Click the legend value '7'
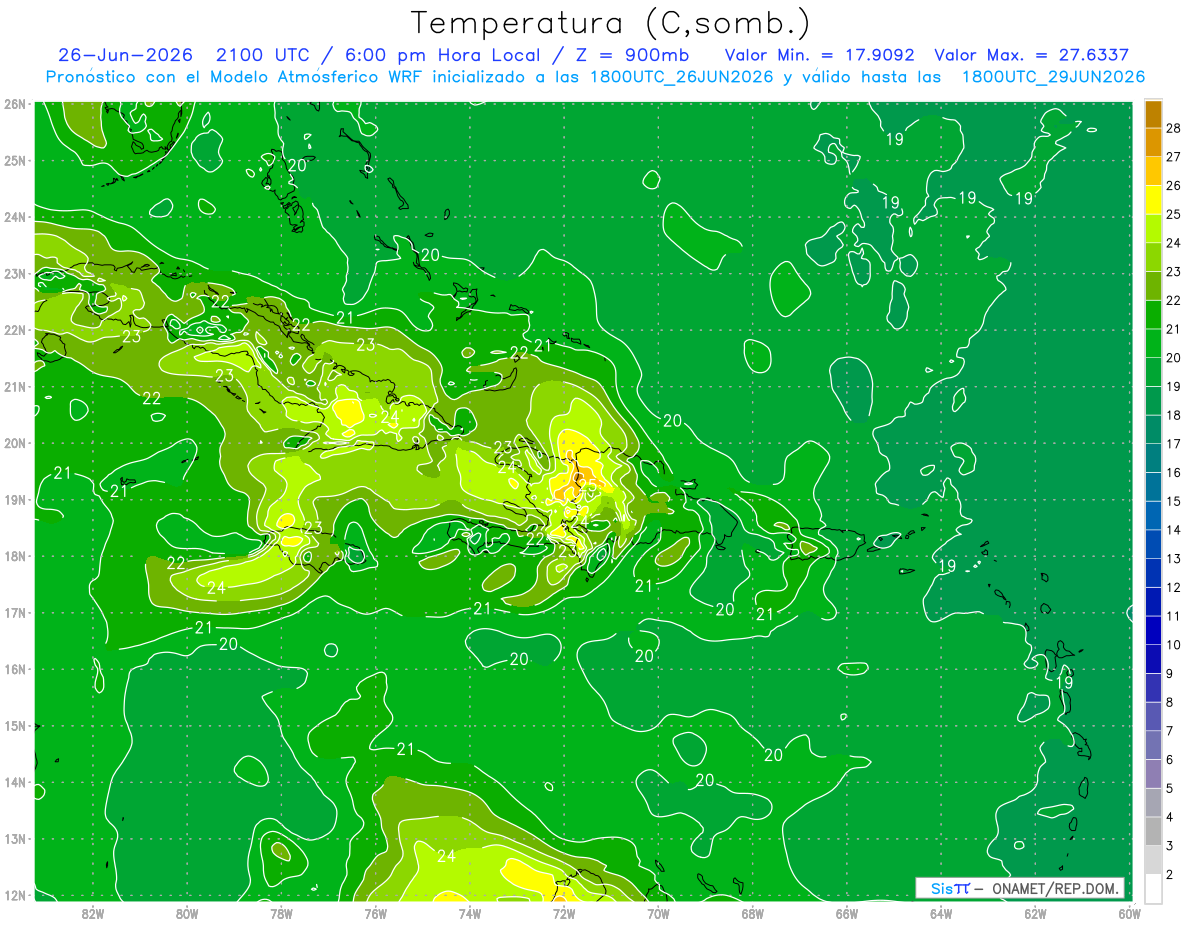 1170,731
